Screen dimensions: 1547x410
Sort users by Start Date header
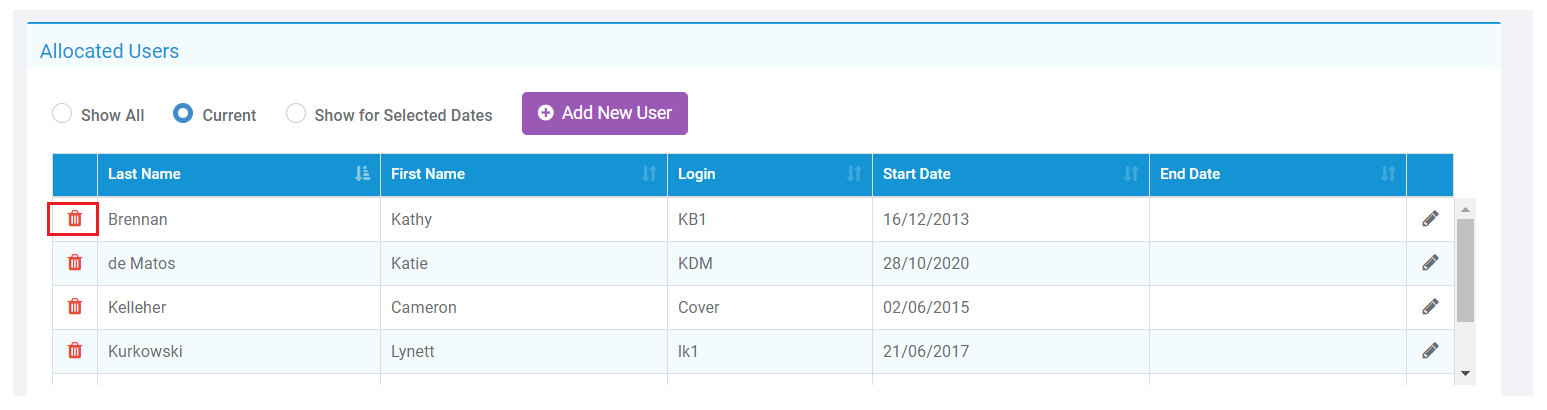[1130, 174]
